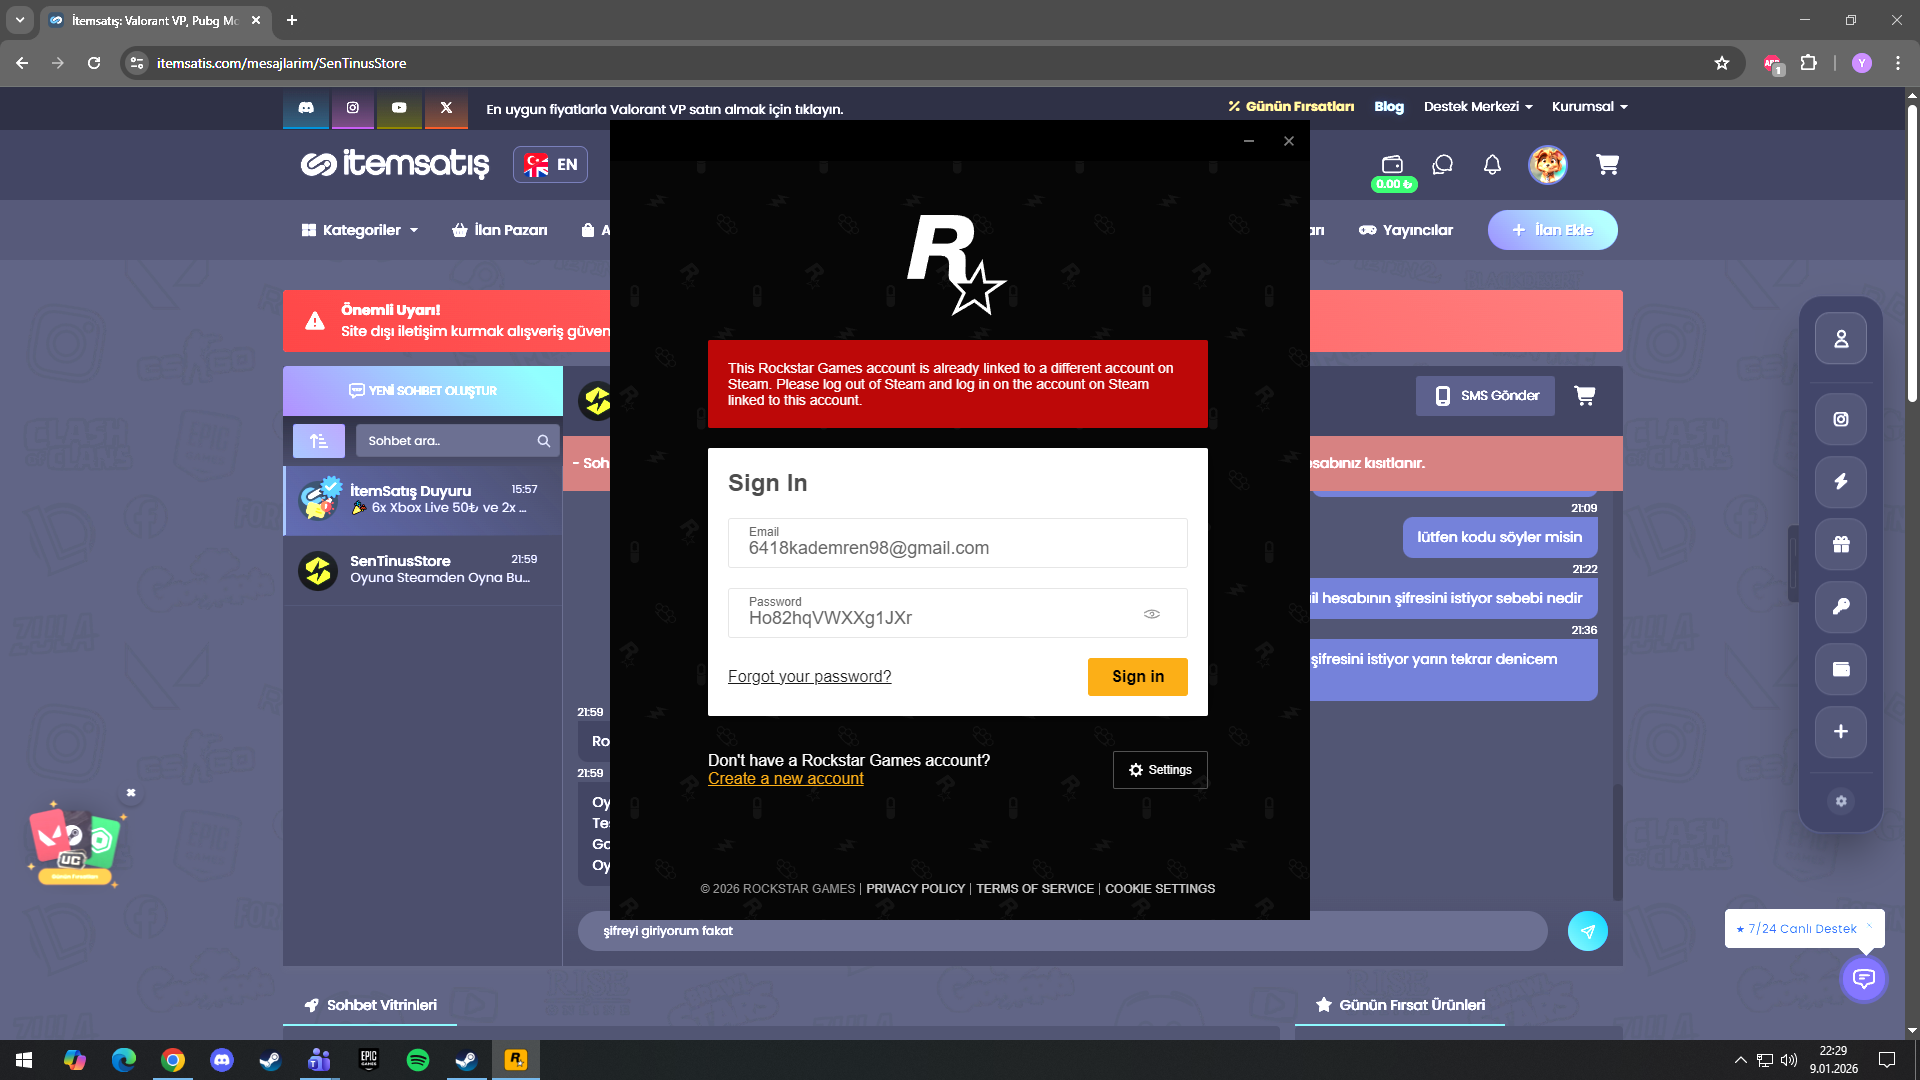
Task: Click the SMS Gönder button
Action: click(x=1485, y=396)
